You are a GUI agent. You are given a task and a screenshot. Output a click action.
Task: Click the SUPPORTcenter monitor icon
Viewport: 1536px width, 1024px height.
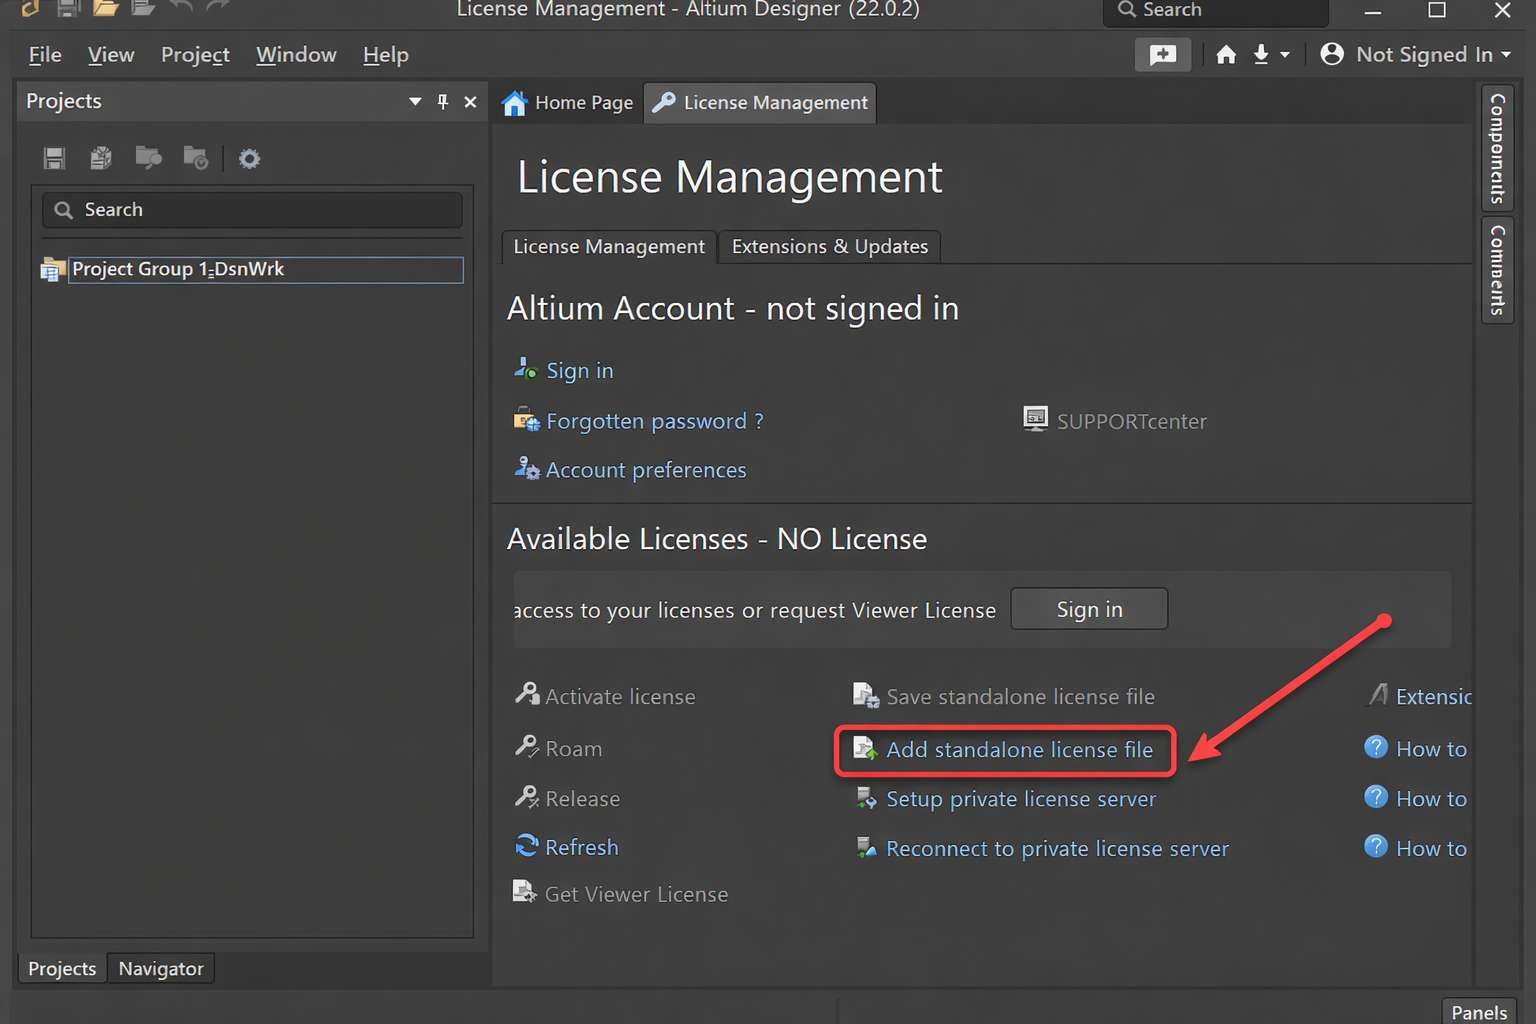click(x=1036, y=418)
